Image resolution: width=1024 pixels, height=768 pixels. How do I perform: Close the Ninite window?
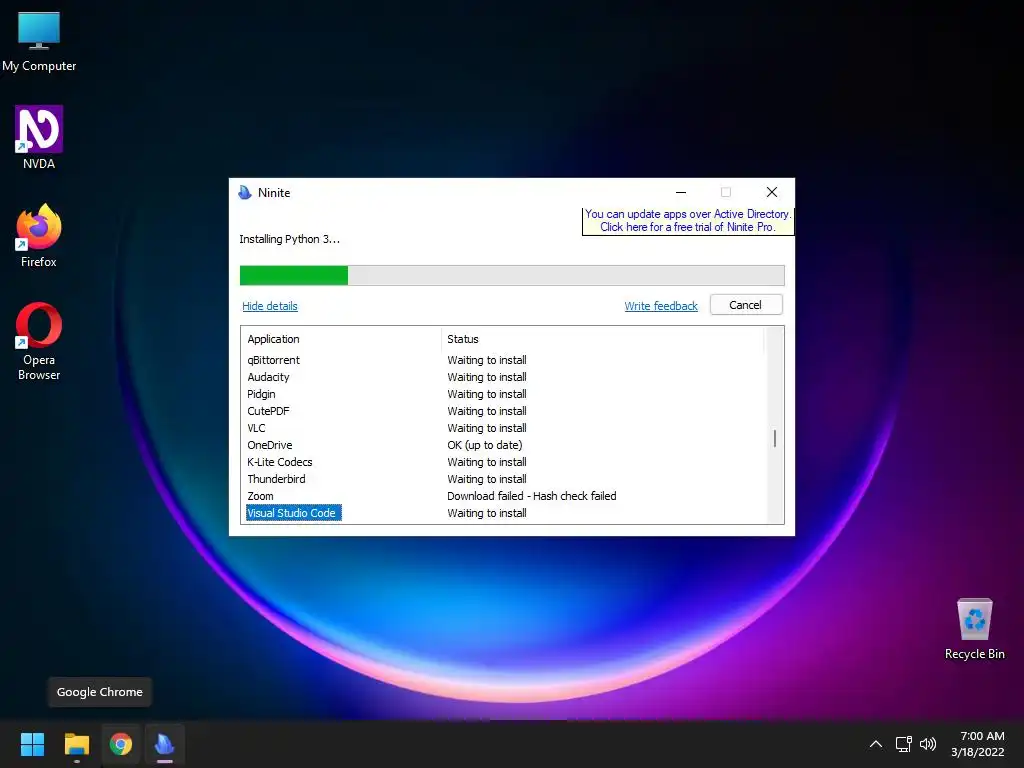click(771, 192)
